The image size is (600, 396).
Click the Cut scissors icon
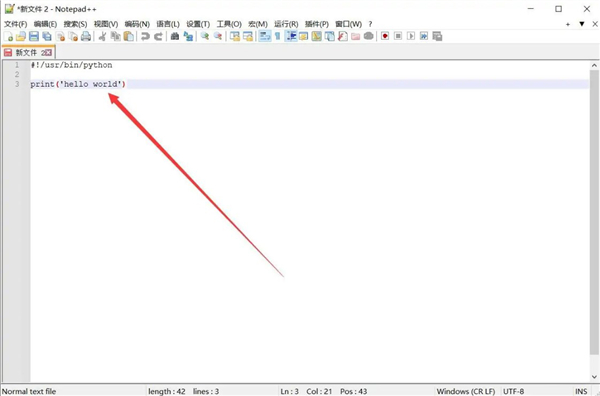(103, 36)
